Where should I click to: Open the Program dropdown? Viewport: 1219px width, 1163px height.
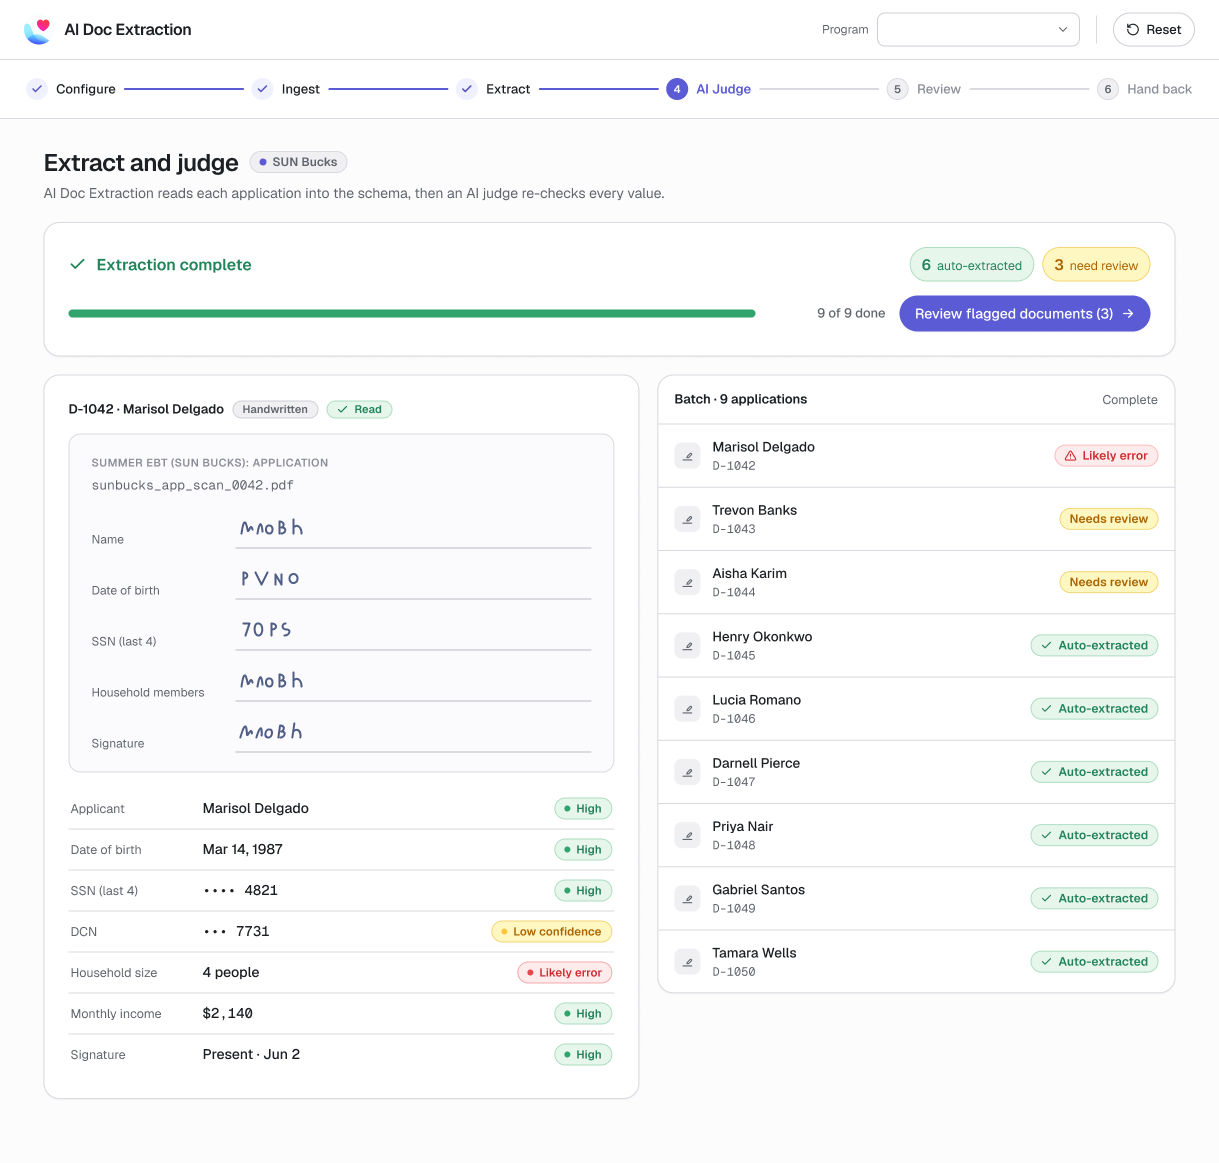tap(978, 29)
